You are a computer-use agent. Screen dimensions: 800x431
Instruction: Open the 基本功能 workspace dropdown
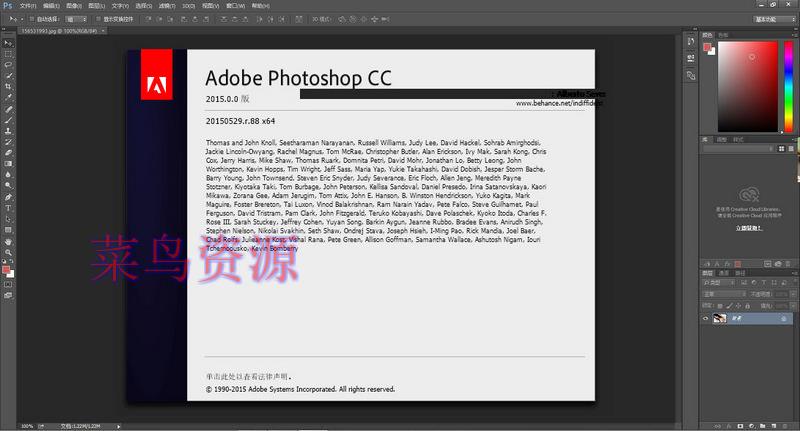click(775, 19)
